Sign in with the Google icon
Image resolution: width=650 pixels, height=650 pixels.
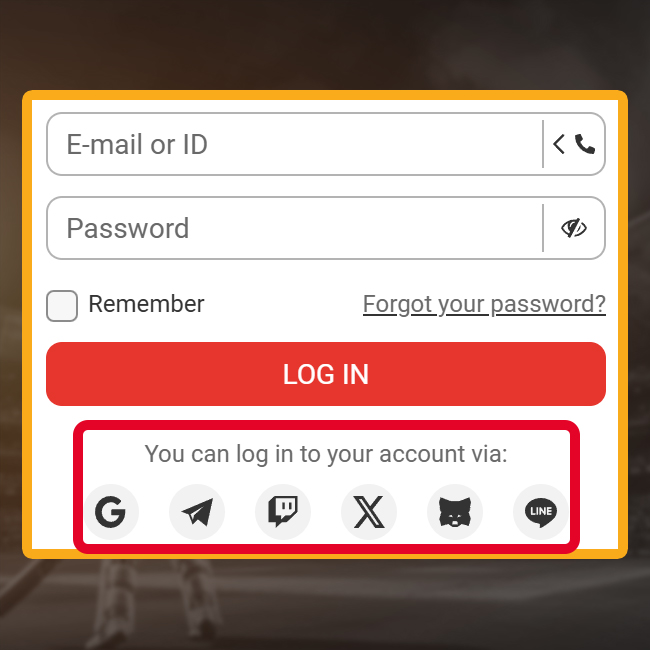tap(111, 512)
